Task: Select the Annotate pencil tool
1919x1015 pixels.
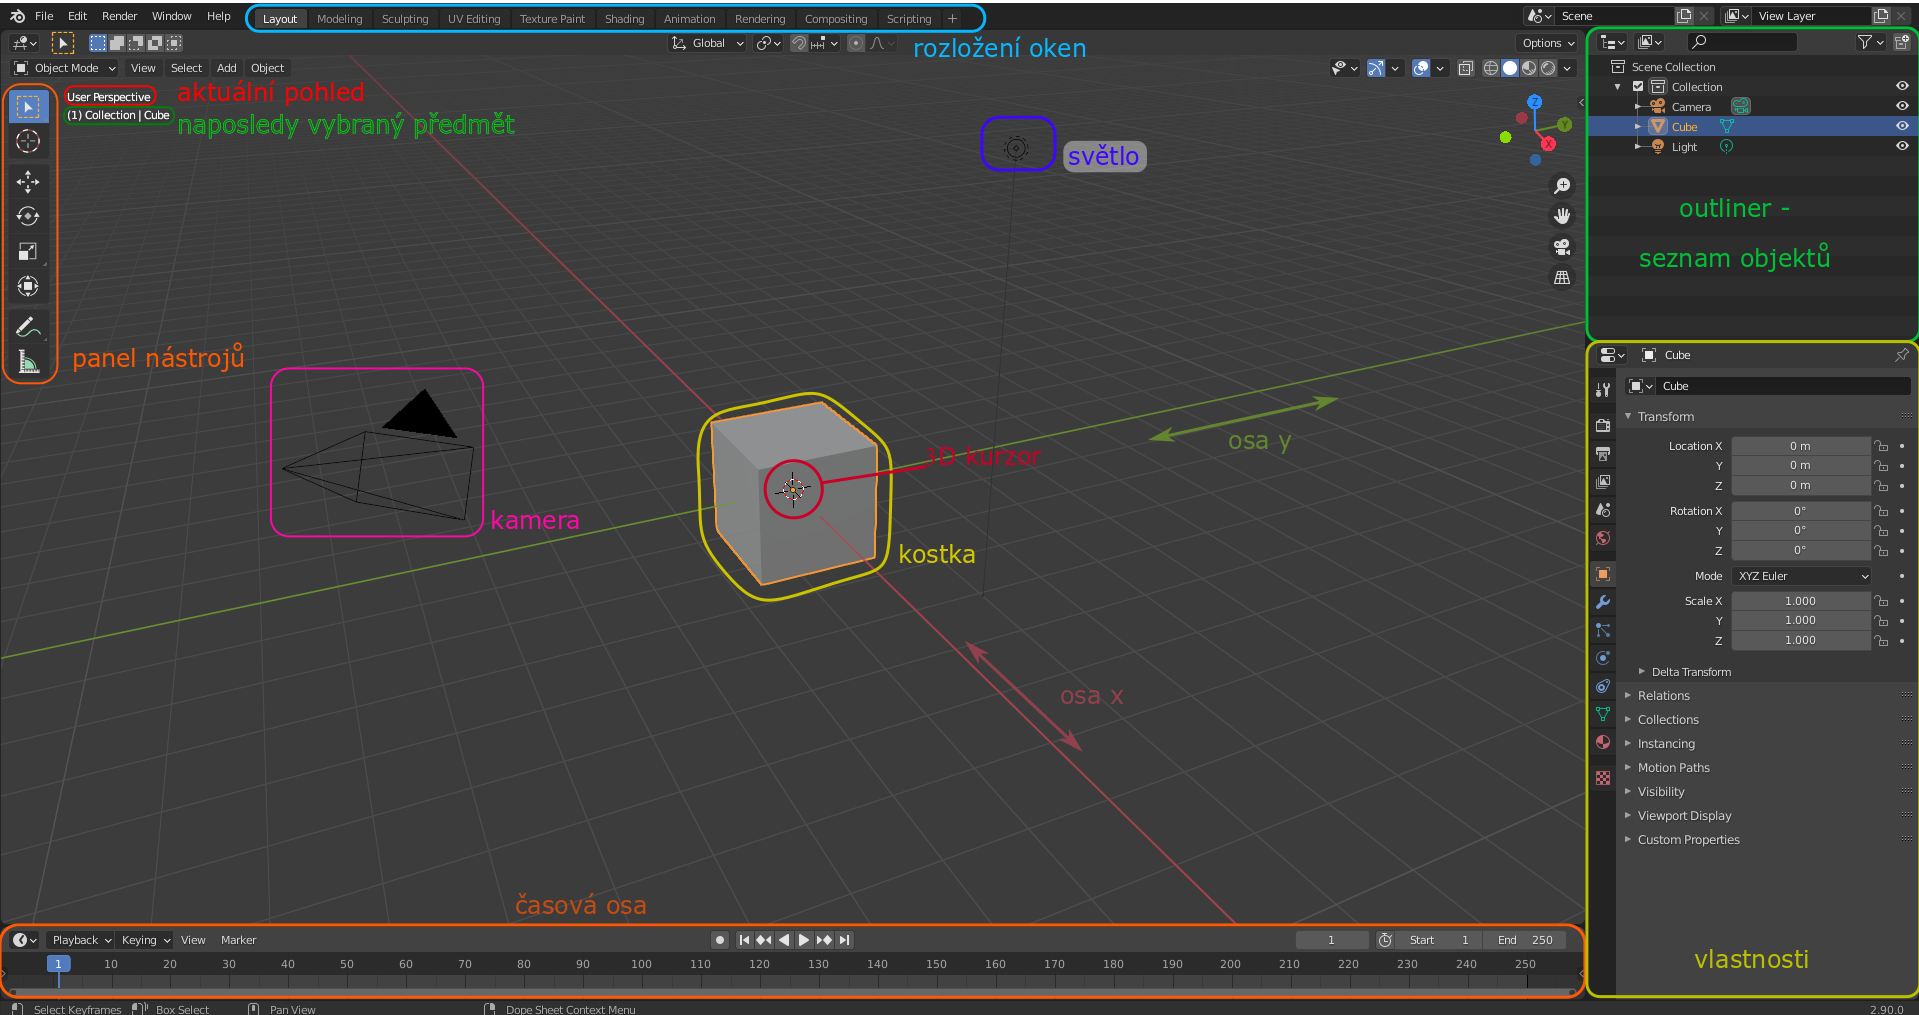Action: [x=28, y=327]
